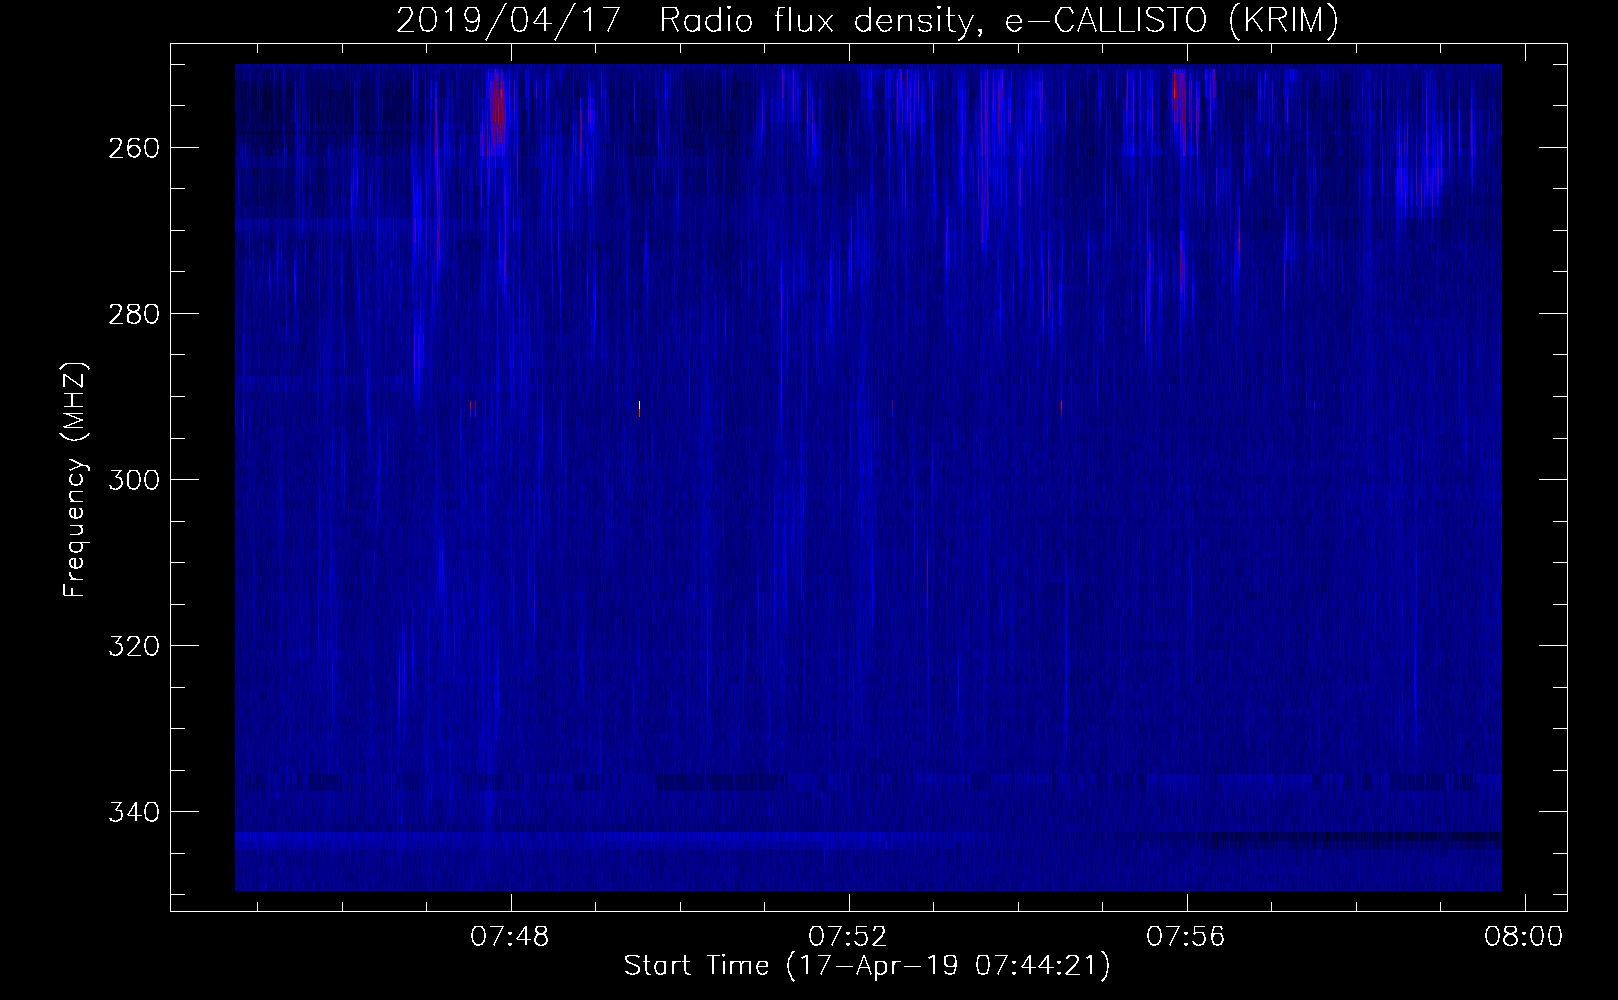The height and width of the screenshot is (1000, 1618).
Task: Click the bright red burst near 07:48 at 255 MHz
Action: pos(497,110)
